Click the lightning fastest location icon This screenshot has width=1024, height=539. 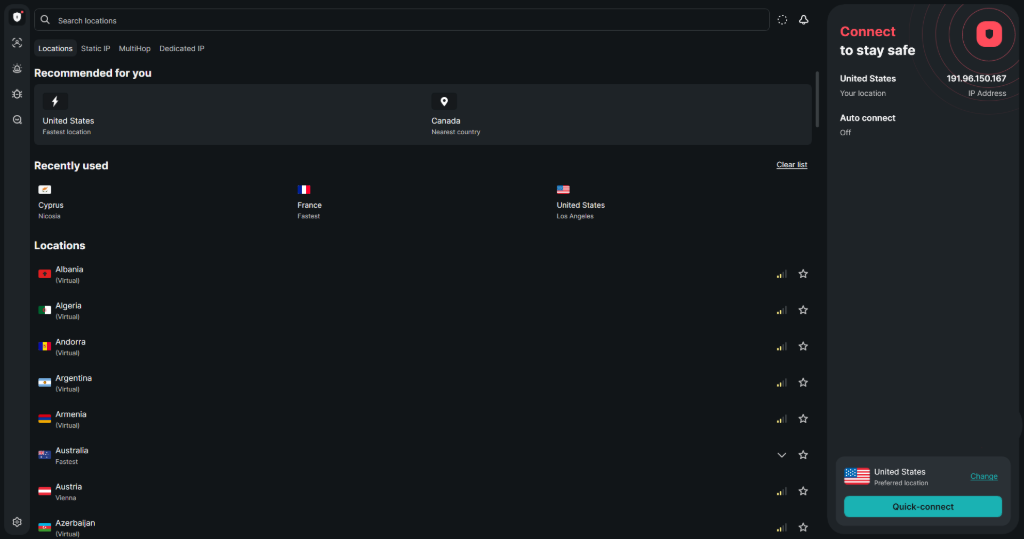pyautogui.click(x=55, y=101)
